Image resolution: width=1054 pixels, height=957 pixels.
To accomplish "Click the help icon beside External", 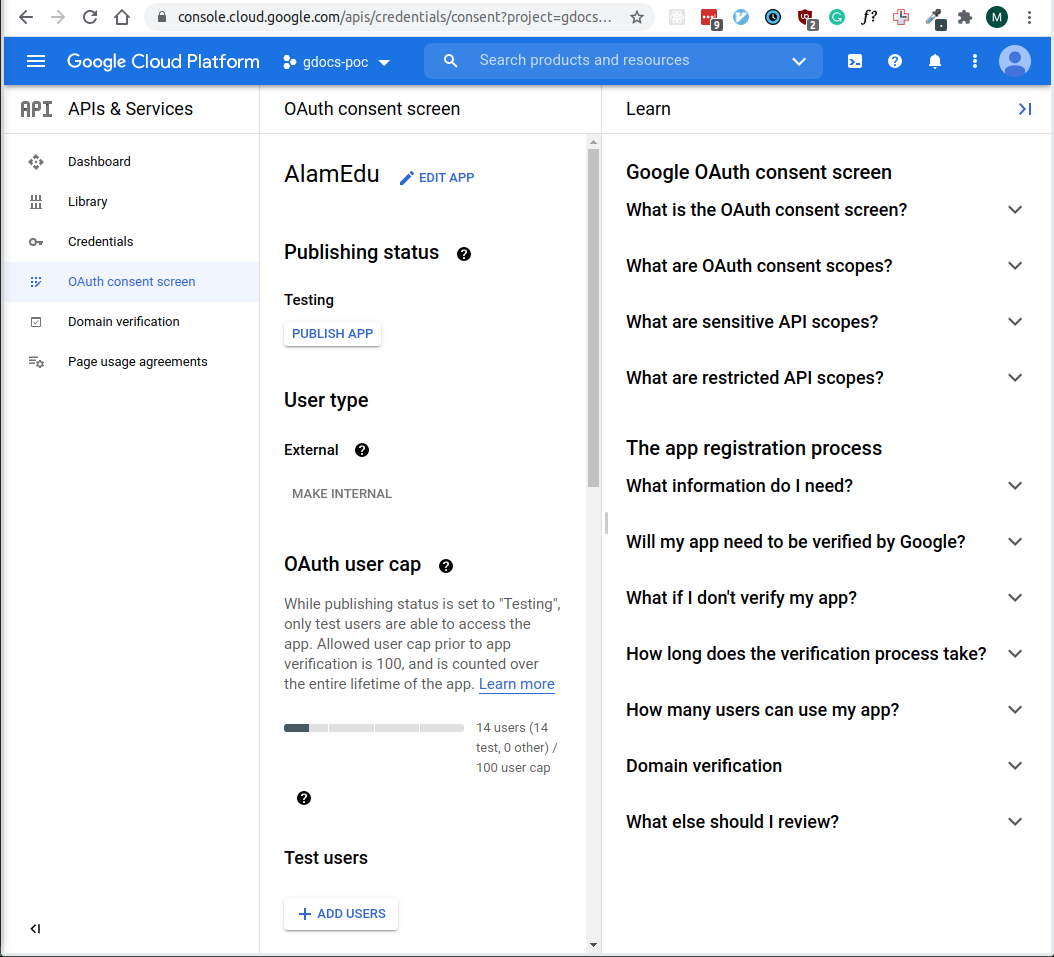I will 362,450.
